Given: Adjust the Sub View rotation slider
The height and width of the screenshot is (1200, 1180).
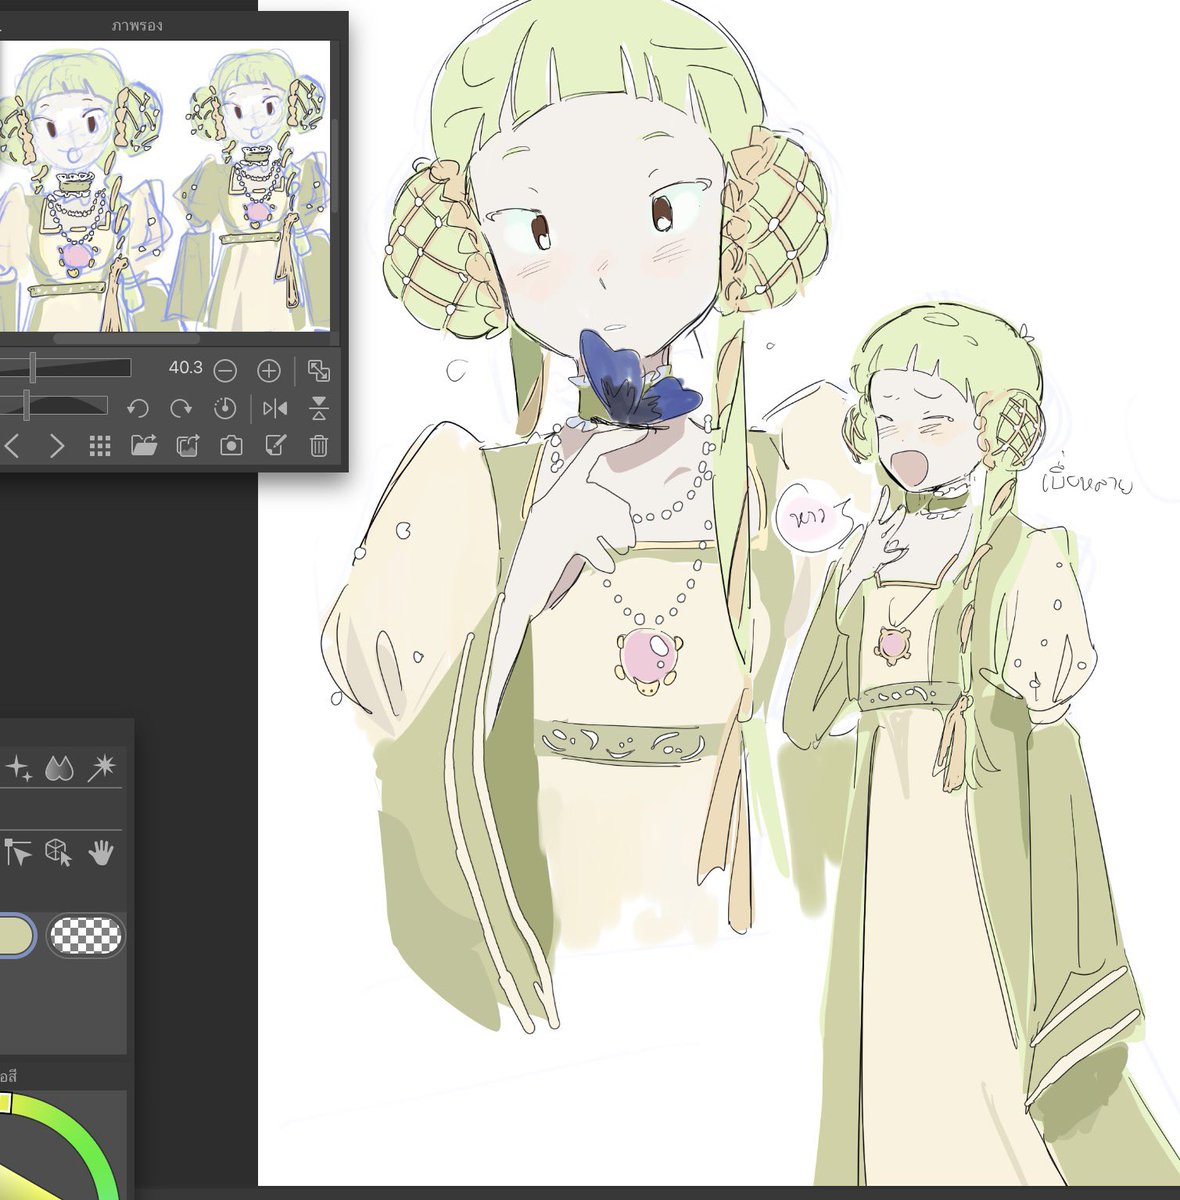Looking at the screenshot, I should tap(54, 405).
